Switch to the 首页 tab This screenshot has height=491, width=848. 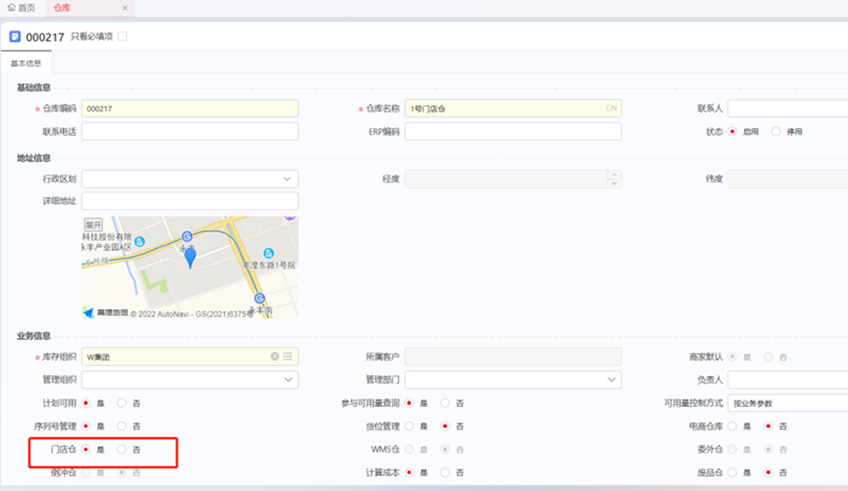[x=21, y=8]
